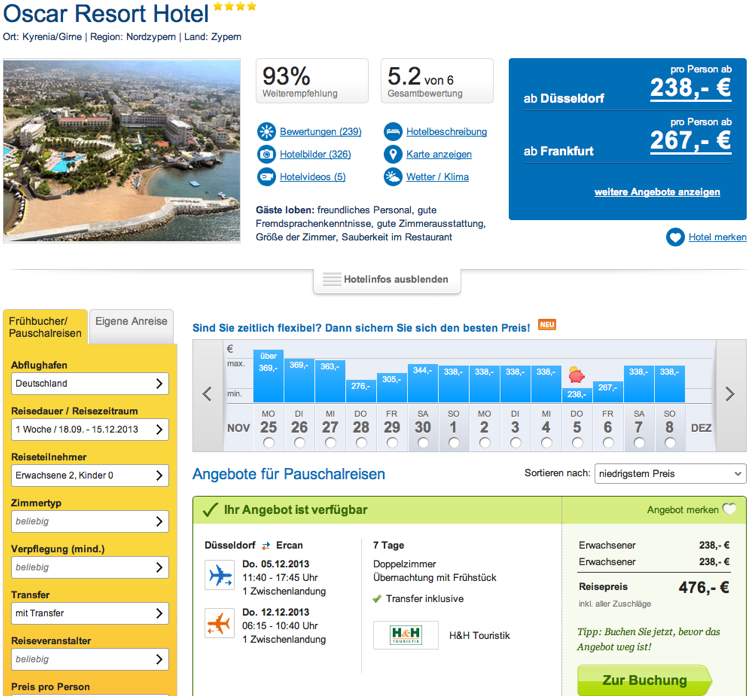Switch to Eigene Anreise tab
The width and height of the screenshot is (750, 696).
(x=131, y=326)
